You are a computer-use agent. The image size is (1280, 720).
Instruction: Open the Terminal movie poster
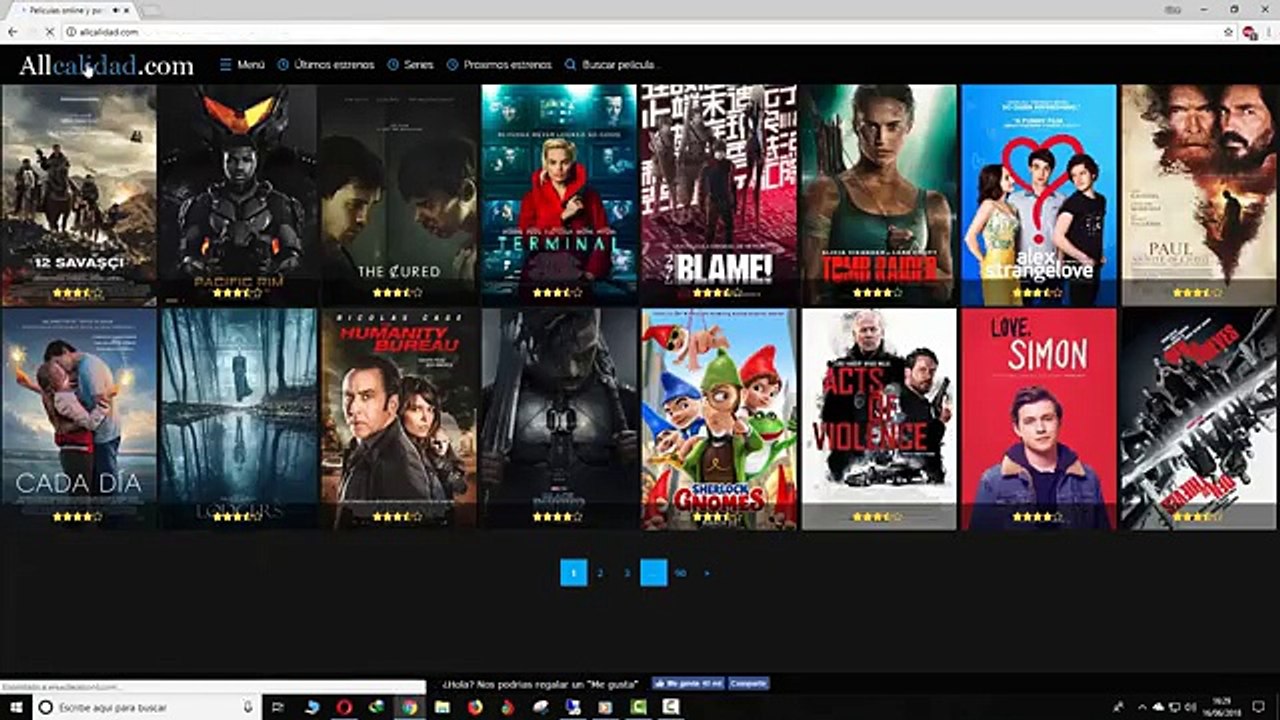(558, 195)
